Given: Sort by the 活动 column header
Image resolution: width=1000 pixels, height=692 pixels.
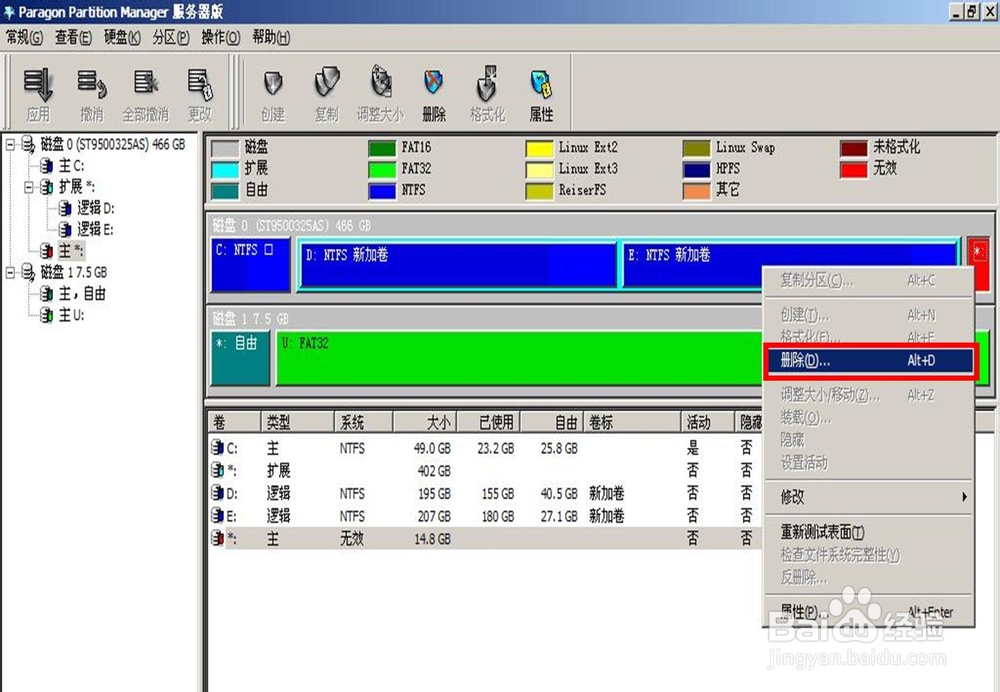Looking at the screenshot, I should 709,422.
